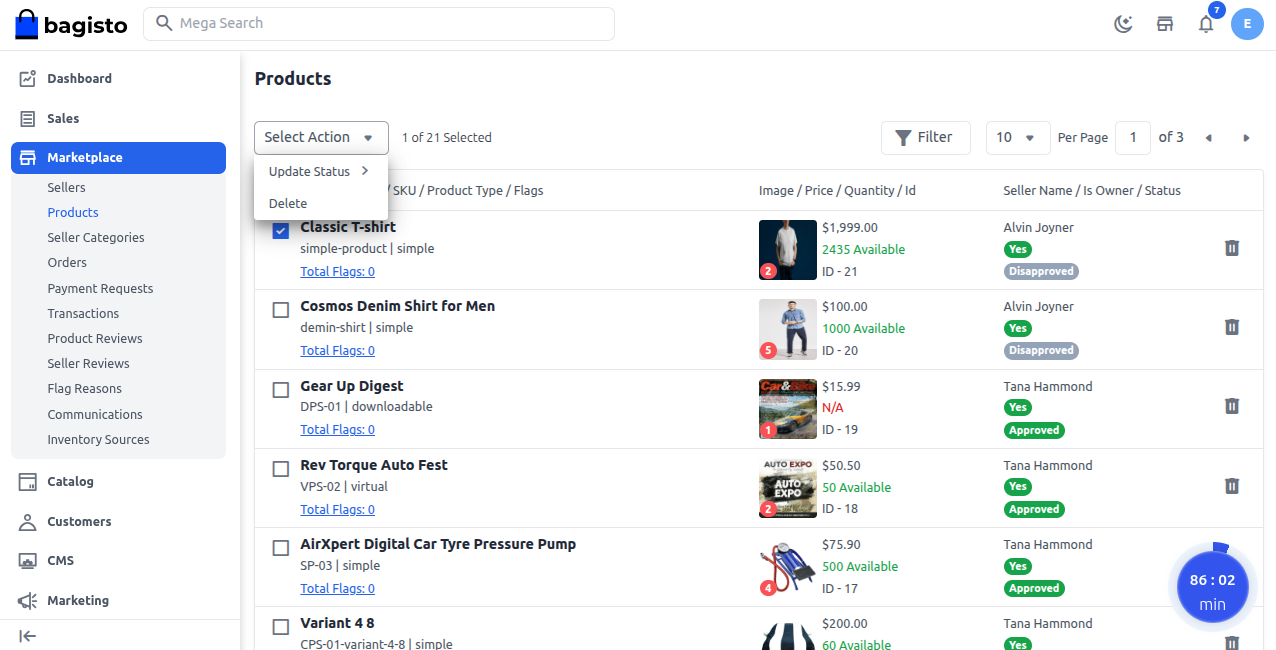Open the Gear Up Digest product thumbnail
The width and height of the screenshot is (1276, 650).
[x=787, y=408]
